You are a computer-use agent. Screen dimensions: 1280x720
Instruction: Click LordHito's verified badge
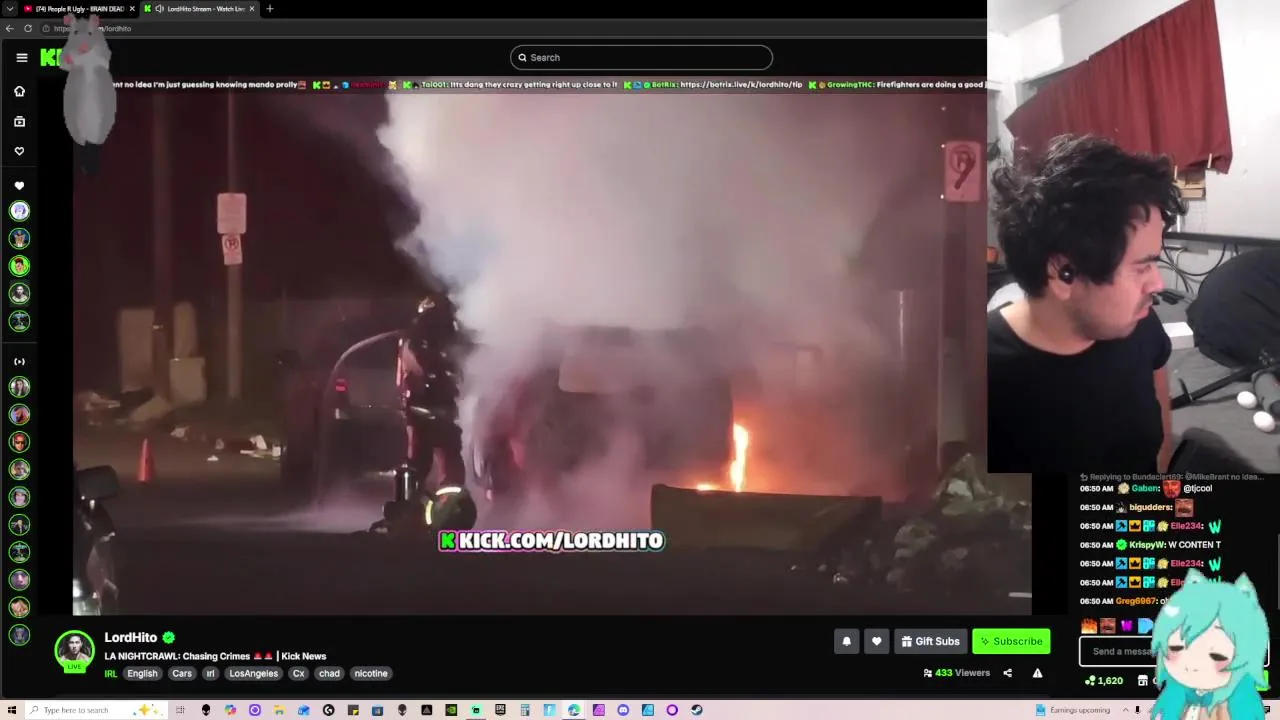tap(169, 637)
